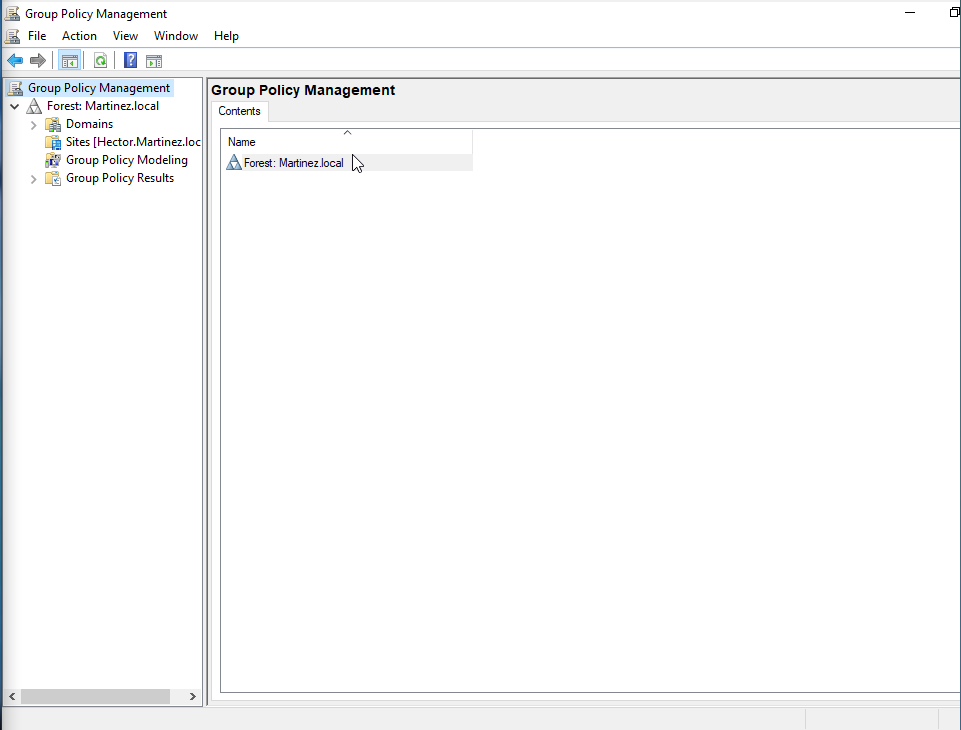Click the Show/Hide Action Pane icon
This screenshot has height=730, width=961.
pos(154,60)
